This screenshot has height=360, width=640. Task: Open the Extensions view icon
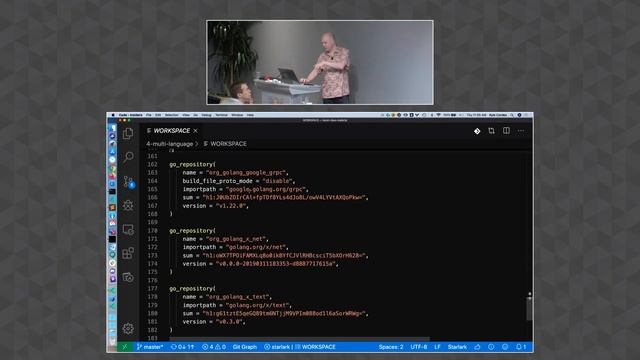coord(128,253)
